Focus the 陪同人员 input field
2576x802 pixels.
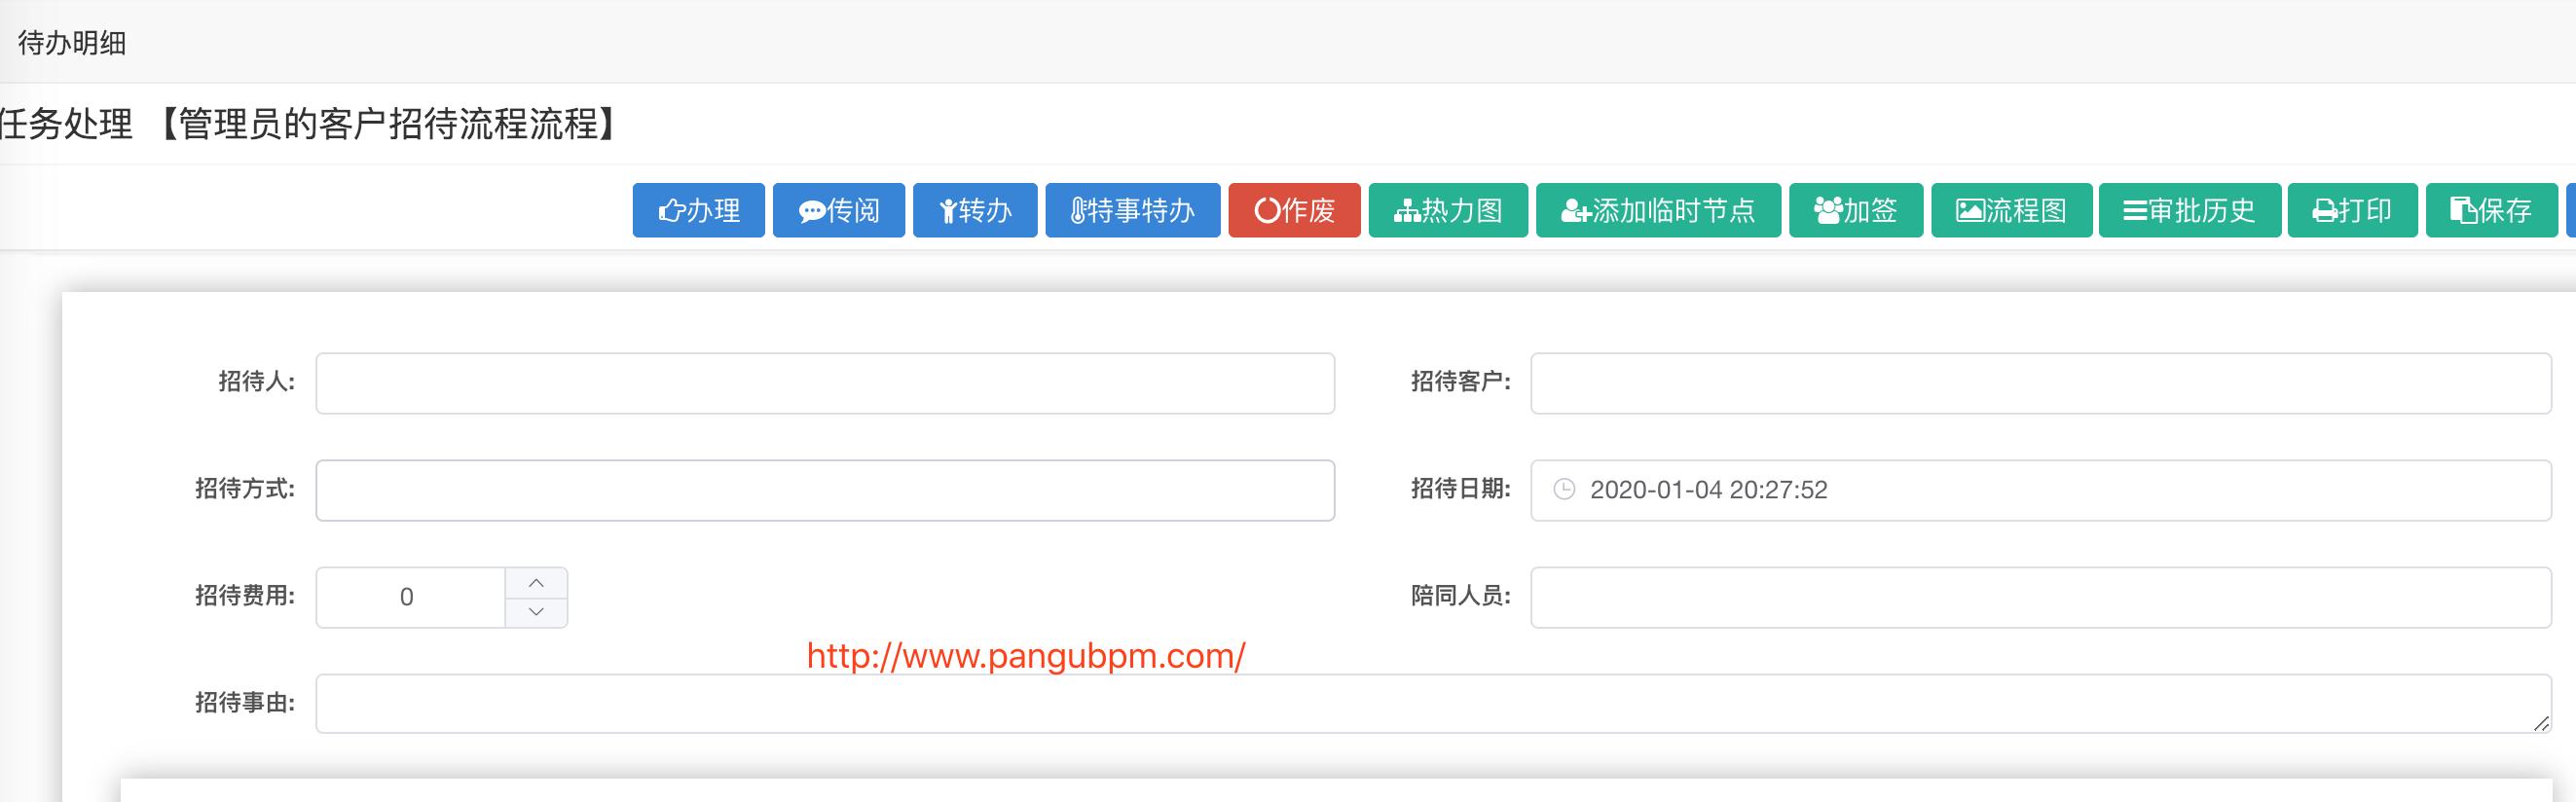coord(2041,597)
